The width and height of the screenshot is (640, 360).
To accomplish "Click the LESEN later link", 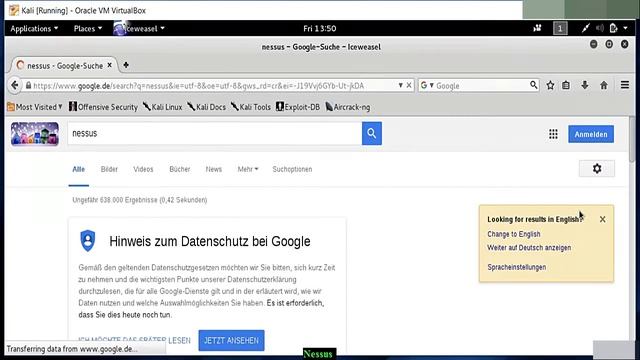I will 134,340.
